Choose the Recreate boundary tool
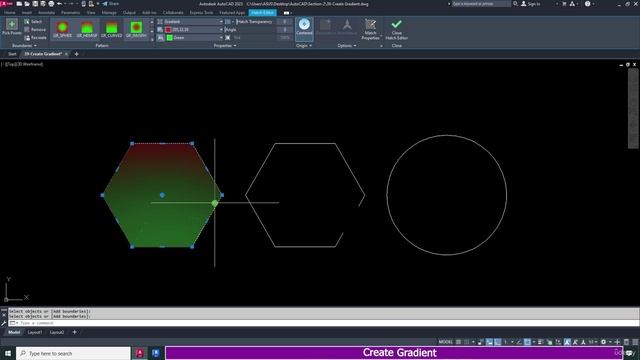The width and height of the screenshot is (640, 360). click(36, 38)
